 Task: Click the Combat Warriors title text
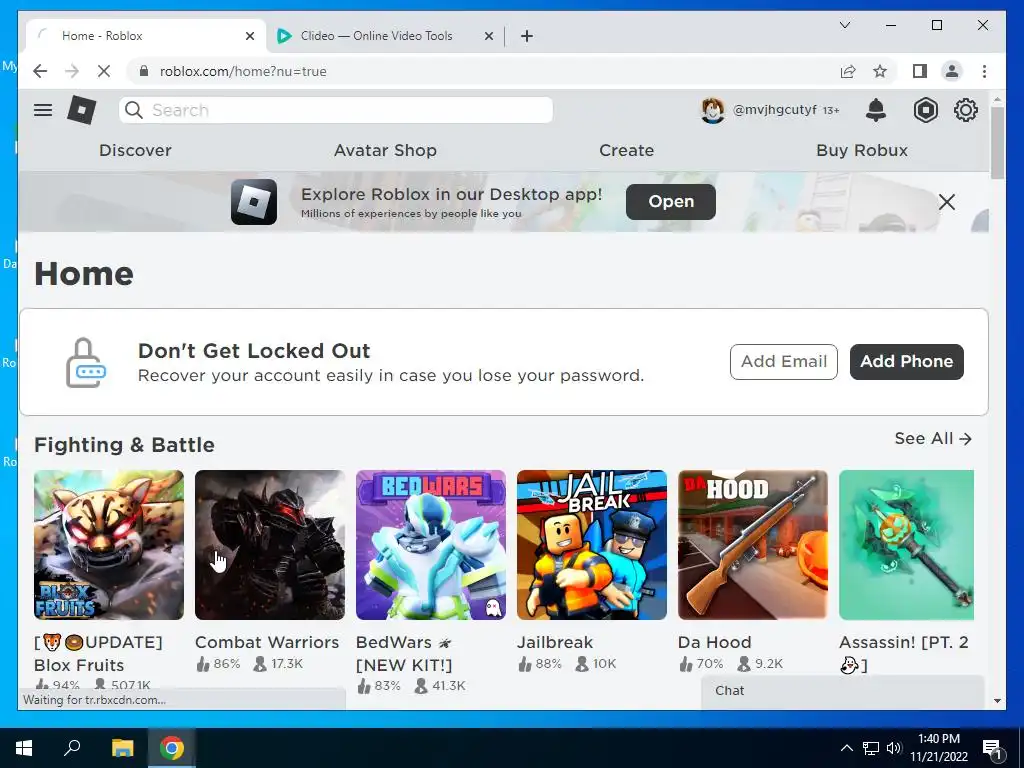[x=267, y=642]
